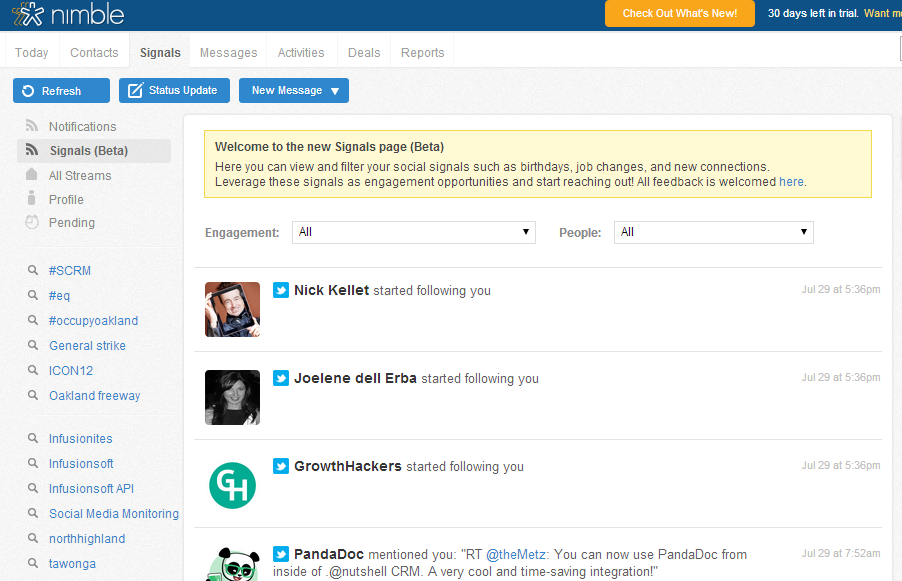Click the Twitter icon next to Nick Kellet
The image size is (902, 581).
coord(281,290)
